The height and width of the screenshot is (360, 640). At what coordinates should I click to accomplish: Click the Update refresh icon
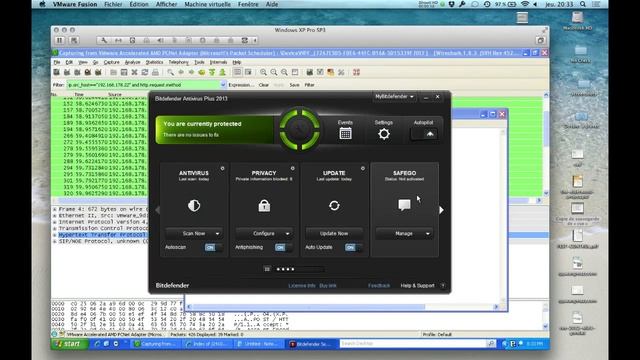[334, 205]
